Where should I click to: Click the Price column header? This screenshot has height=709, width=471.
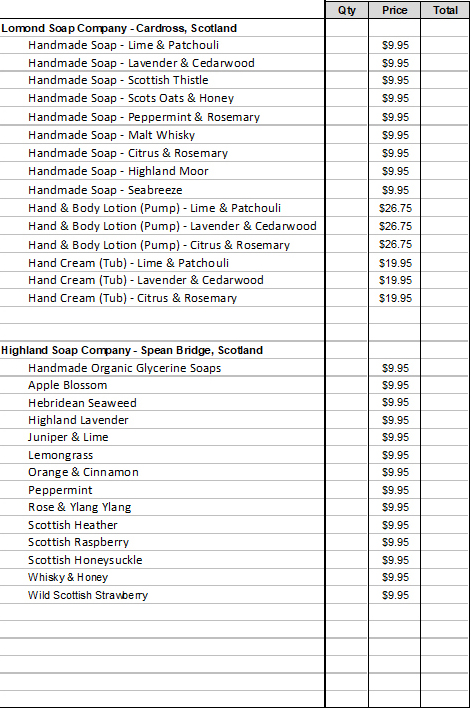coord(395,10)
